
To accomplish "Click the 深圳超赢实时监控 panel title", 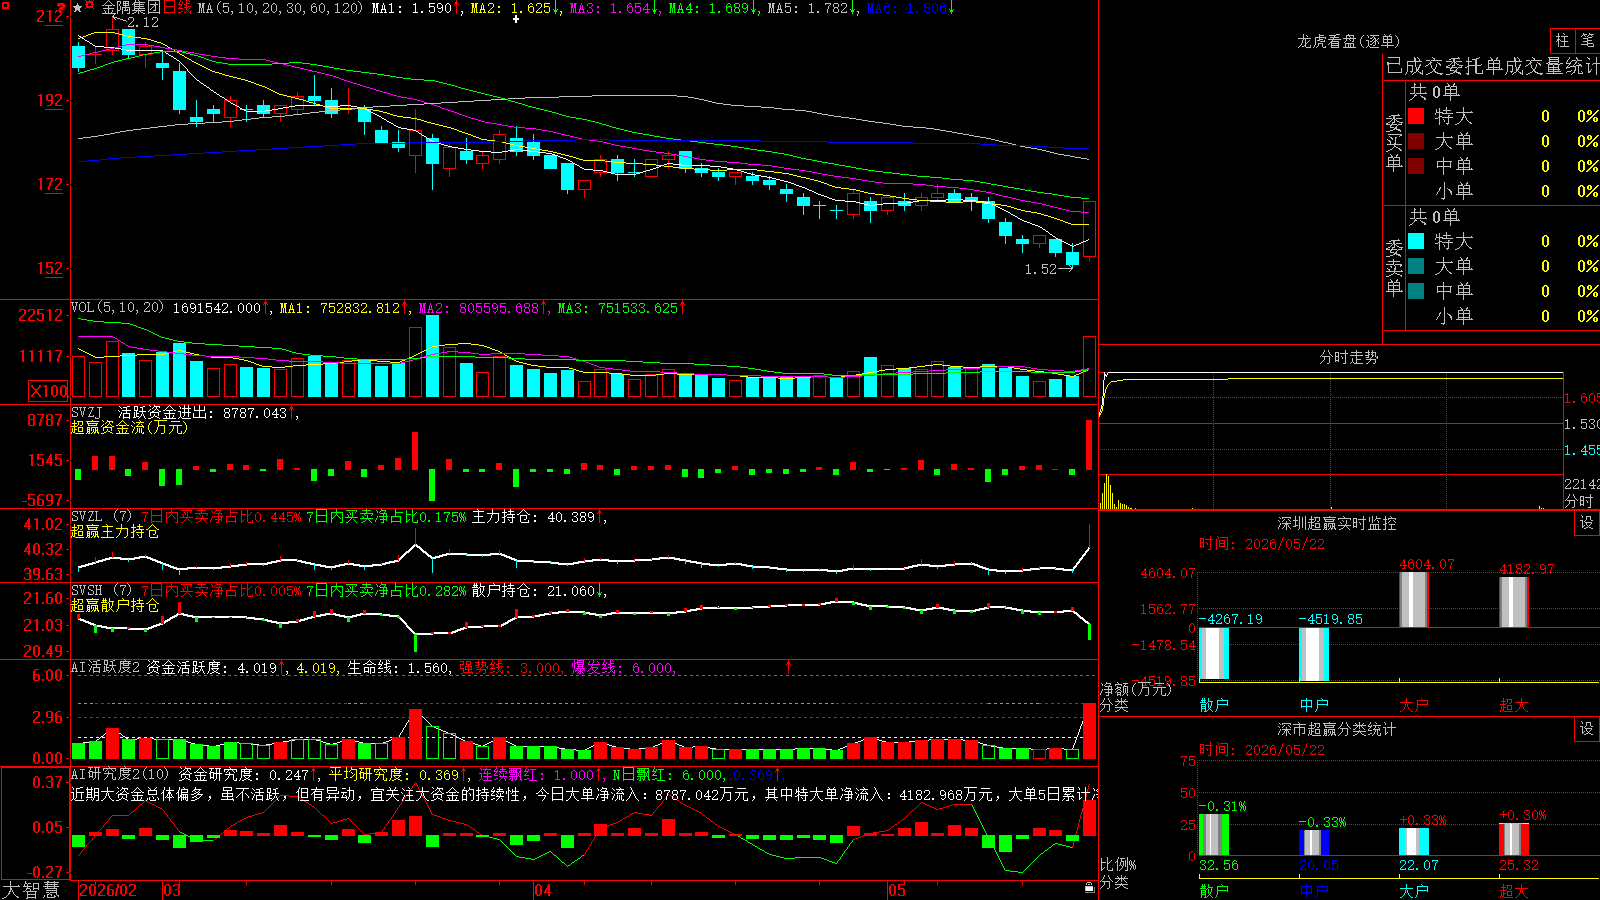I will pyautogui.click(x=1336, y=523).
